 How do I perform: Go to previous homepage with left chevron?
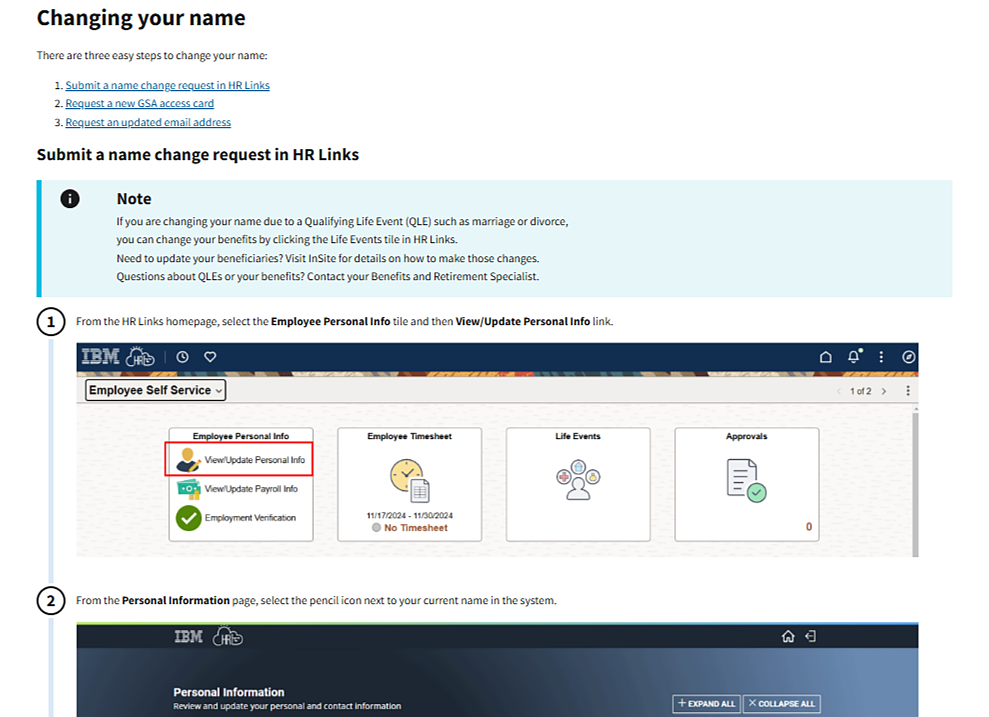click(x=839, y=391)
